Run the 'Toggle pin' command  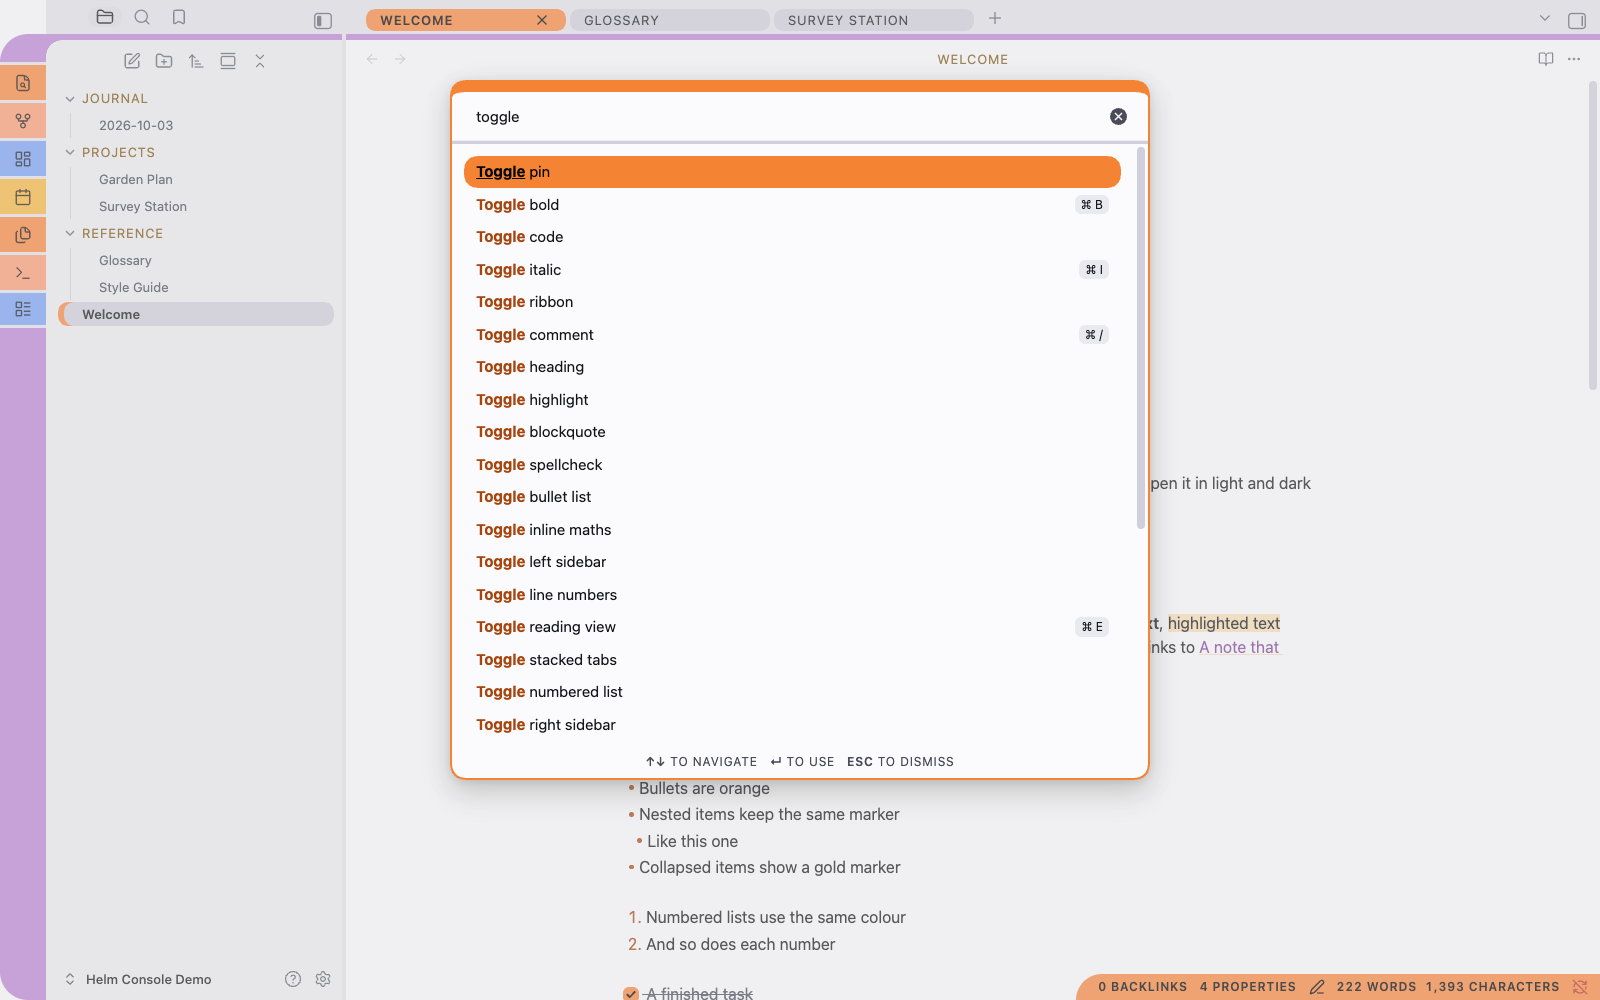792,172
